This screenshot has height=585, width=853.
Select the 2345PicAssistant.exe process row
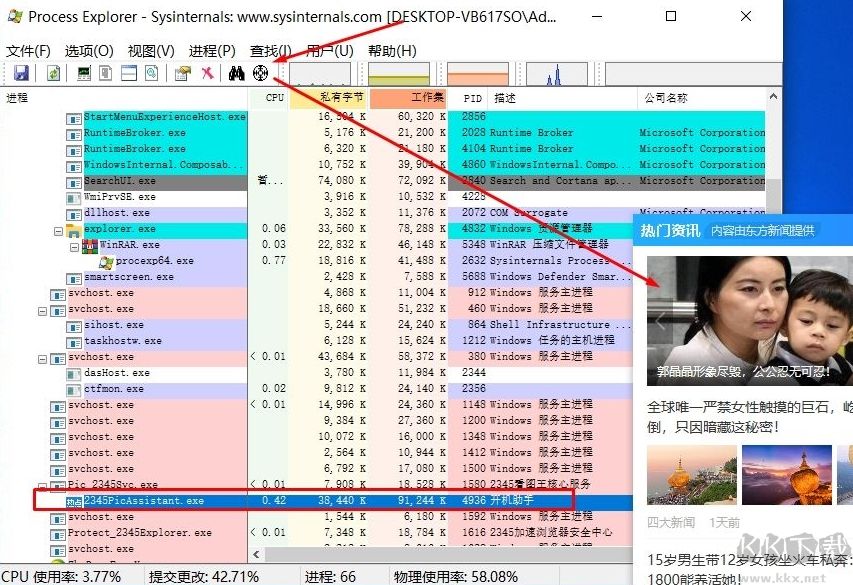[317, 501]
